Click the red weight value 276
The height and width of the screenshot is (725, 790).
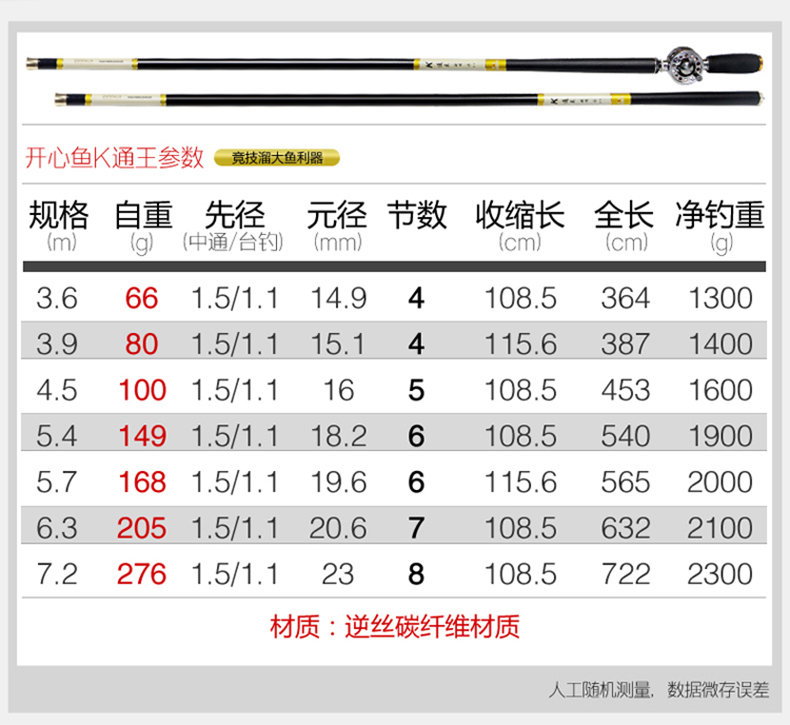coord(142,574)
